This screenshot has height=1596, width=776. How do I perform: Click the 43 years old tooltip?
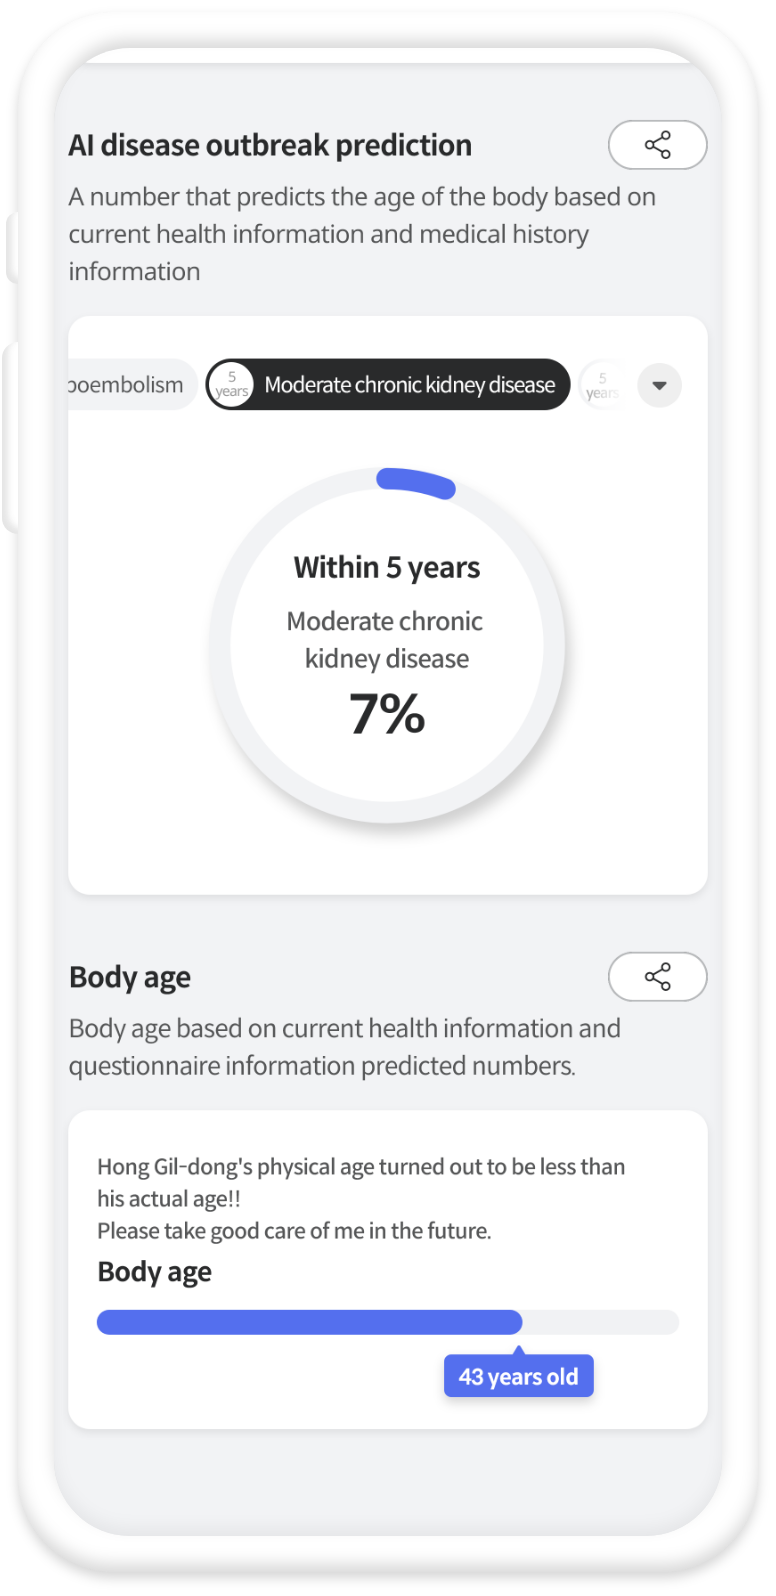(x=518, y=1376)
